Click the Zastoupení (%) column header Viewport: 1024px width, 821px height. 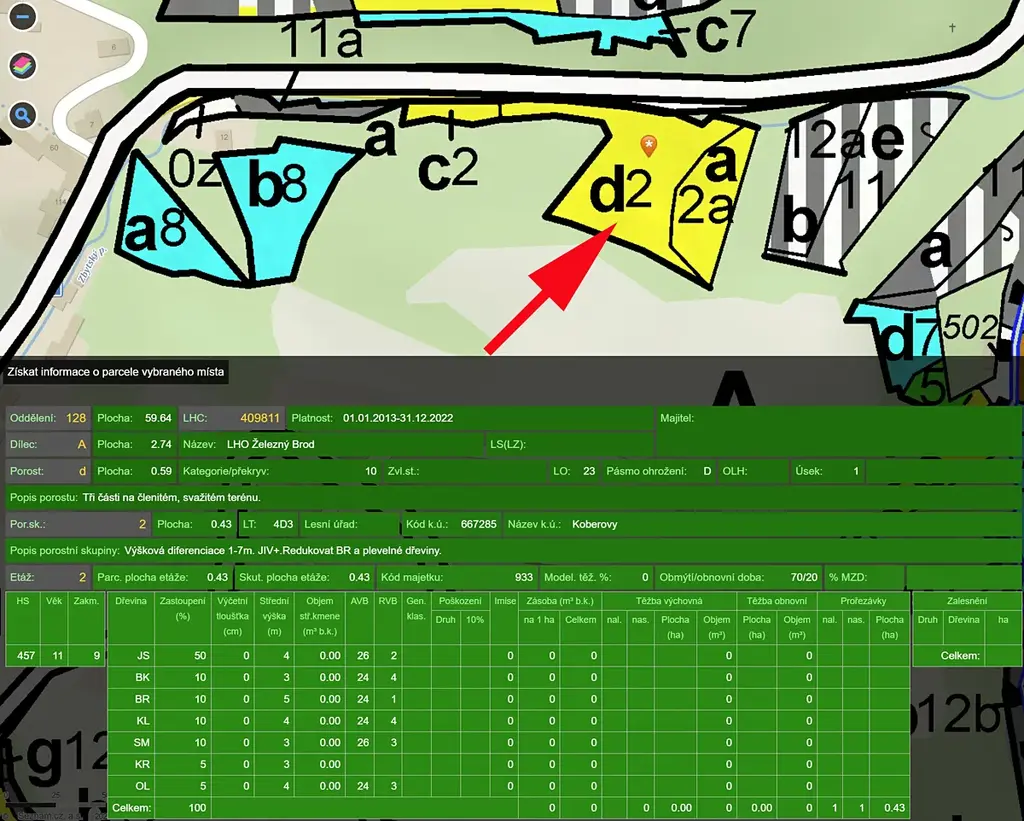click(x=181, y=610)
